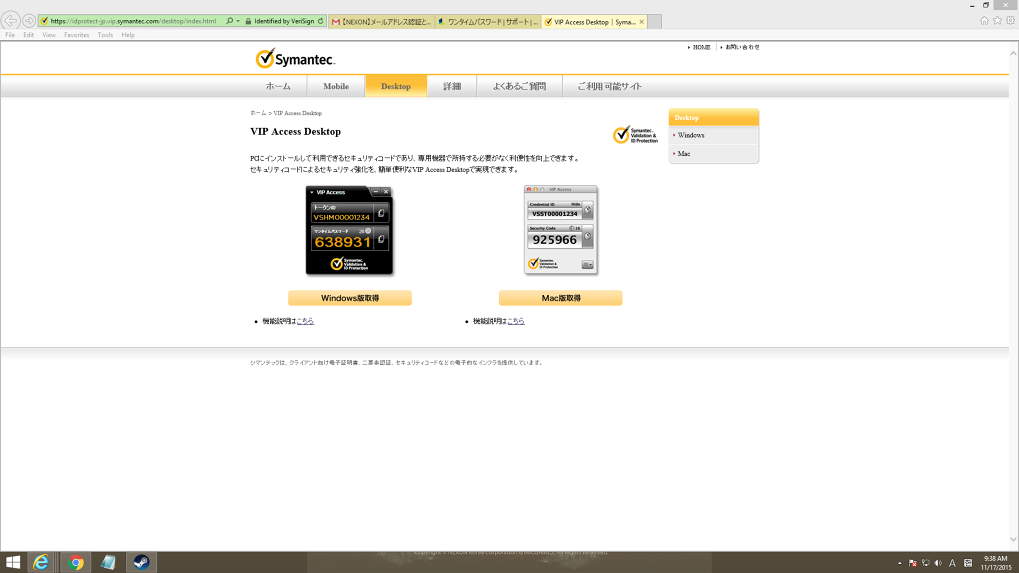Screen dimensions: 1019x573
Task: Click the Windows版取得 download button
Action: coord(349,298)
